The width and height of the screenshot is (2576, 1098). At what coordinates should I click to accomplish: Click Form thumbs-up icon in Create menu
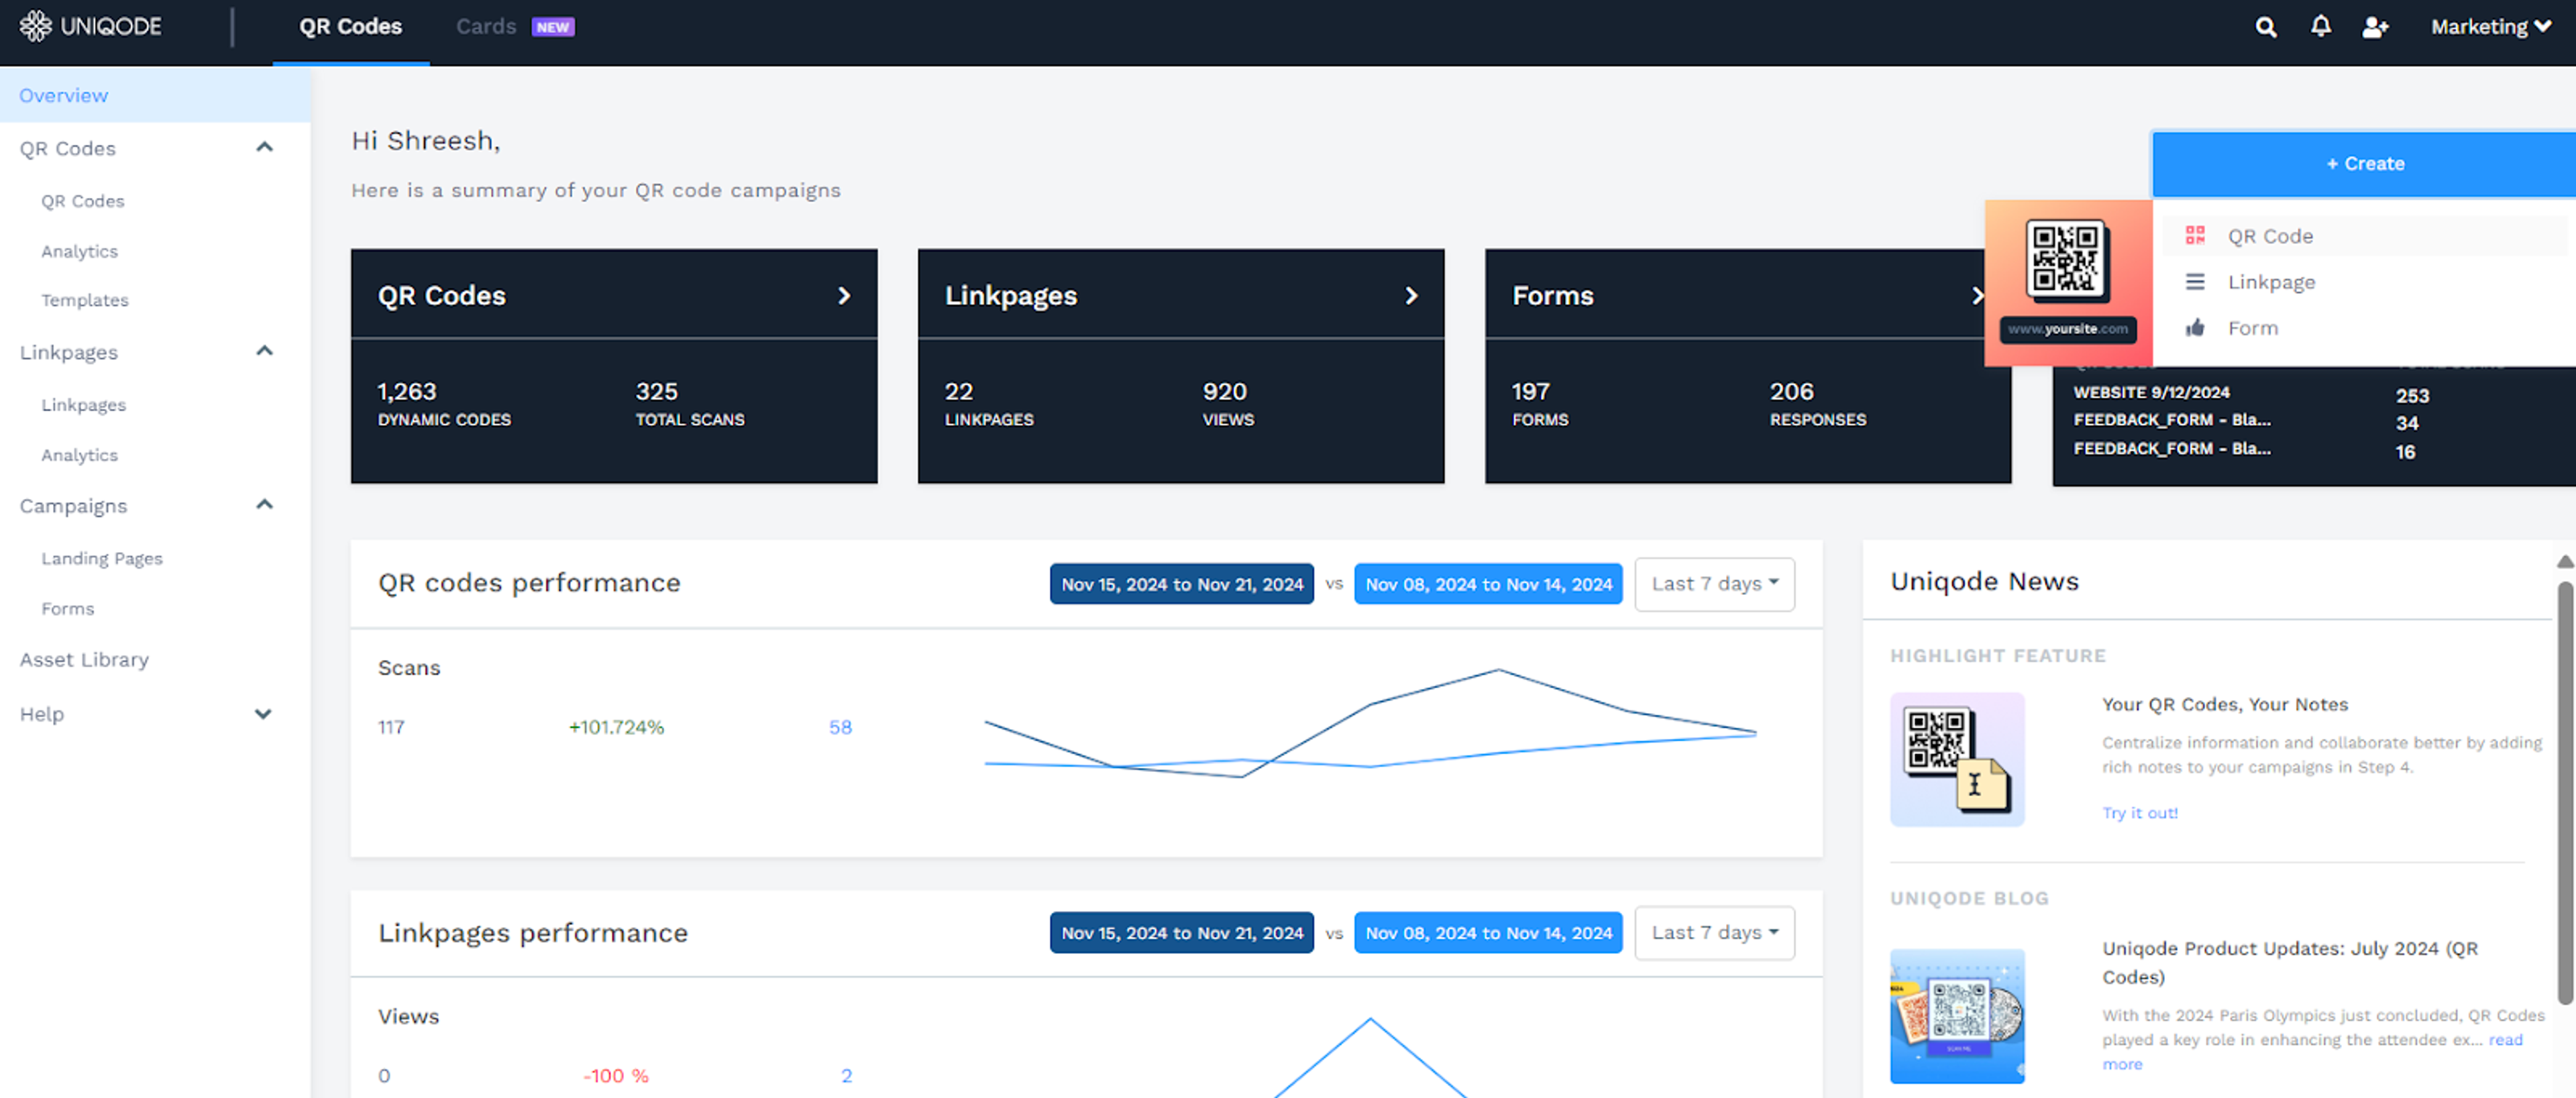click(2195, 328)
